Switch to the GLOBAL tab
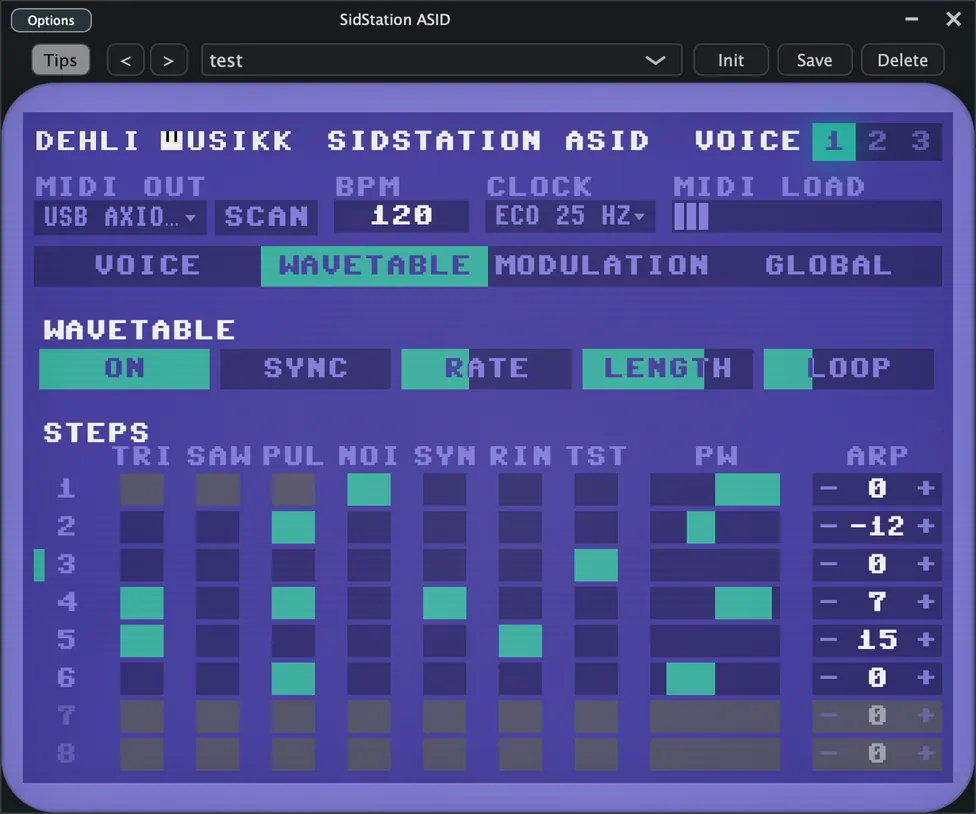The height and width of the screenshot is (814, 976). click(x=828, y=266)
